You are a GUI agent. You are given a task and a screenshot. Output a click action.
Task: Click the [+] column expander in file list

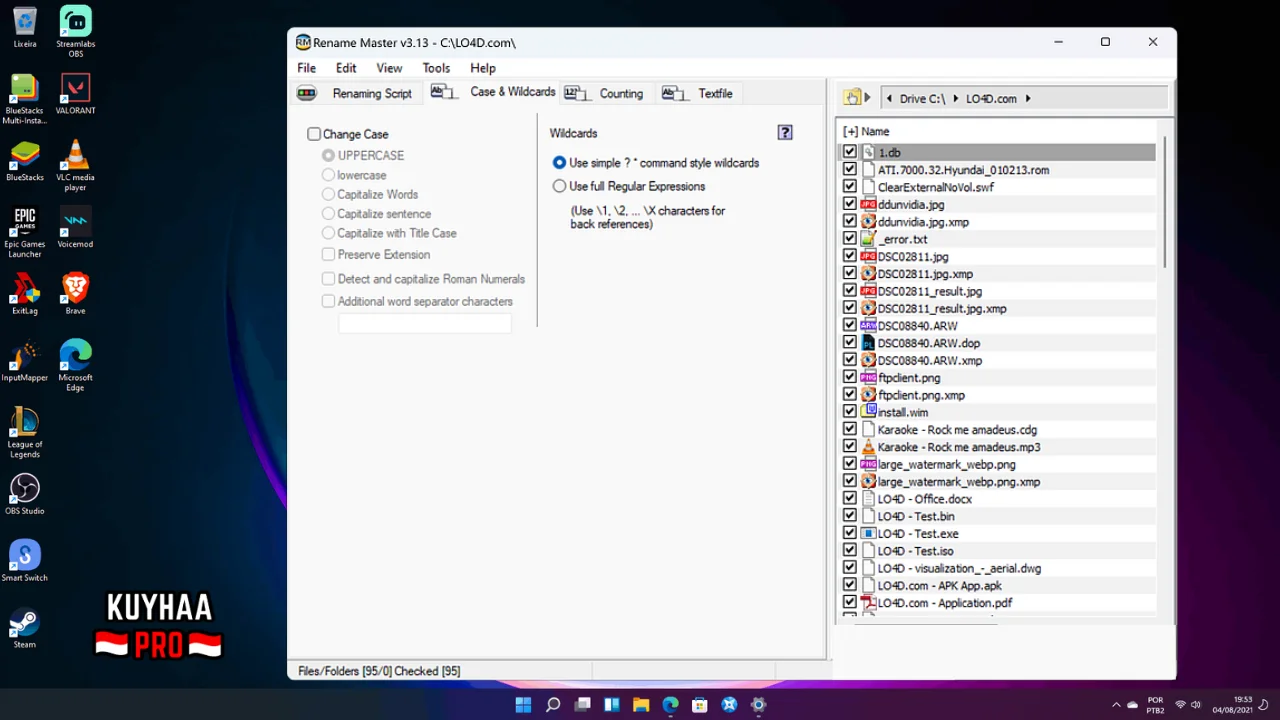pyautogui.click(x=850, y=132)
